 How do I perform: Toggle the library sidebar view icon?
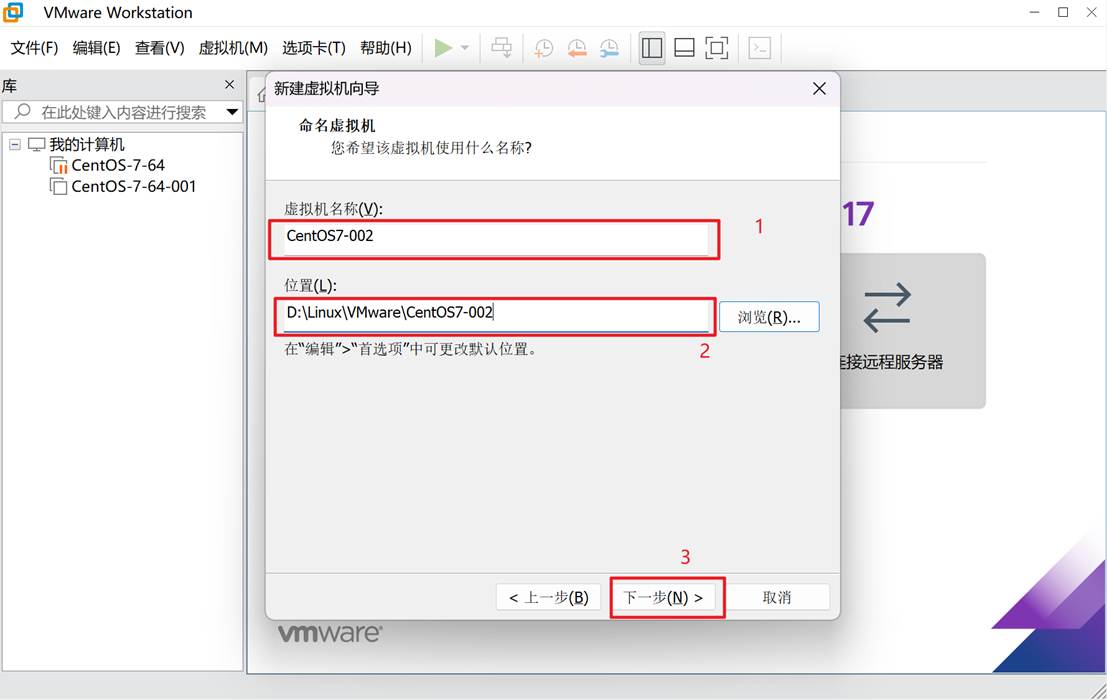(x=652, y=48)
